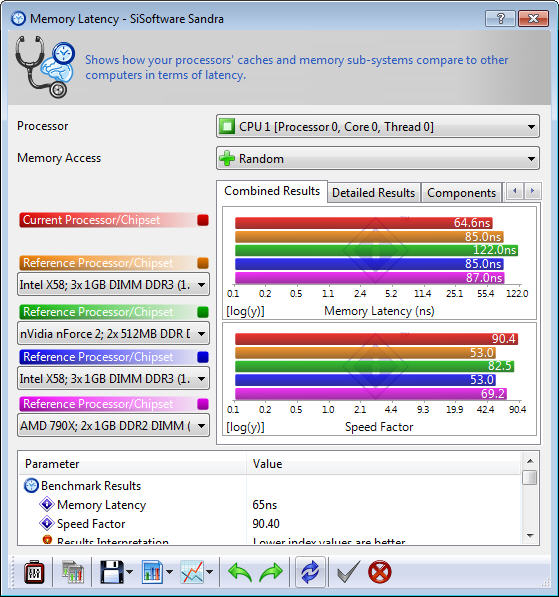Click the magenta 69.2 speed factor bar
Image resolution: width=559 pixels, height=597 pixels.
[x=371, y=393]
